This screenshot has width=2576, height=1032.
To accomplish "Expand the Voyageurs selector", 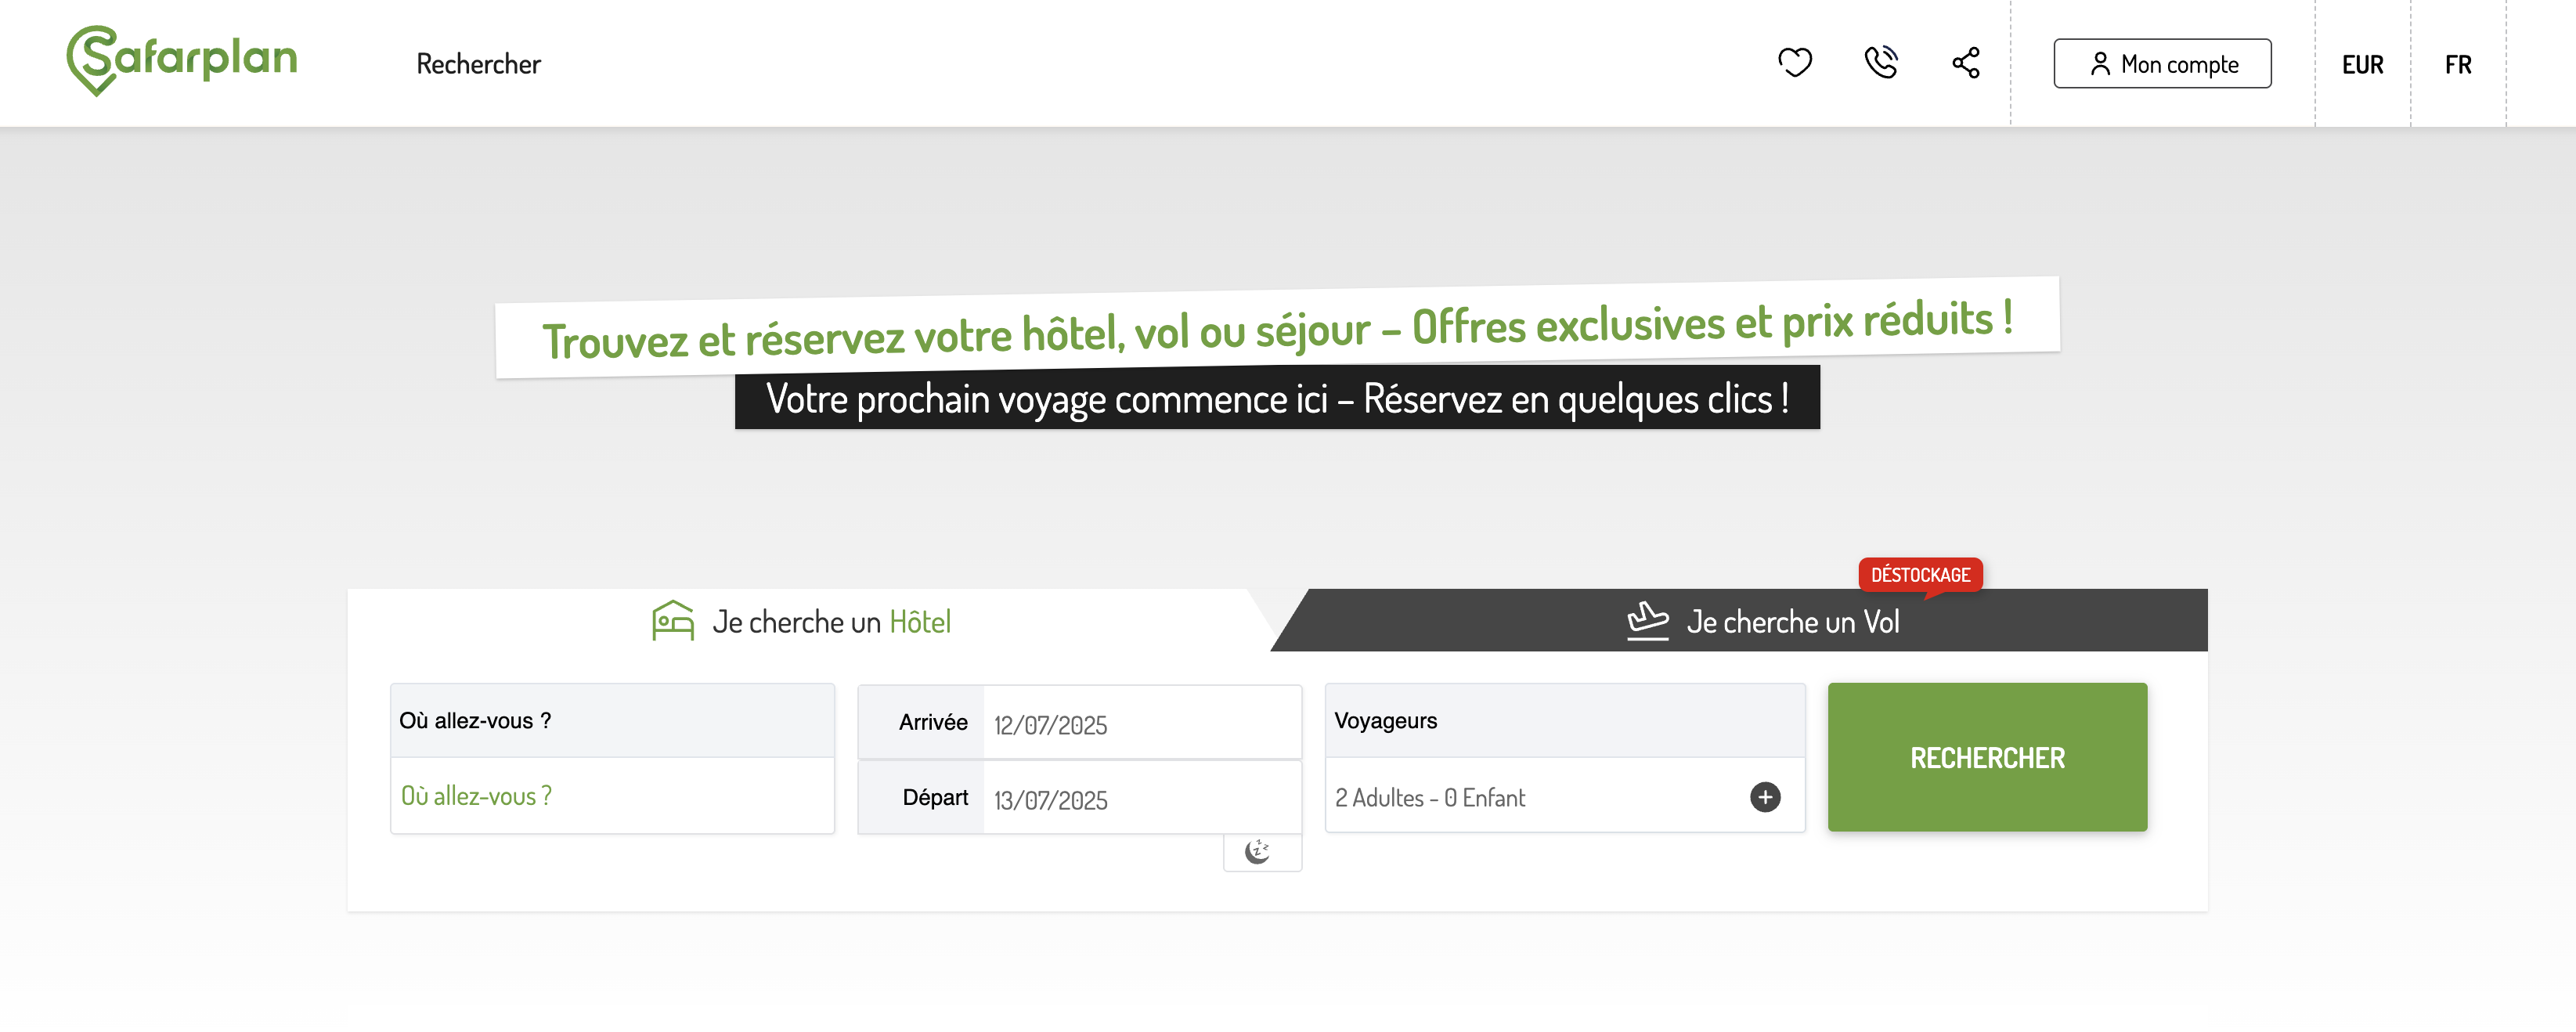I will [1500, 796].
